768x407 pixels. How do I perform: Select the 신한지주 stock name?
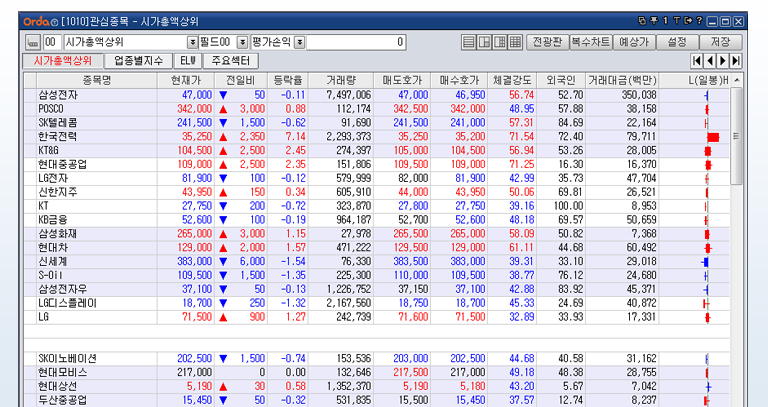(58, 192)
